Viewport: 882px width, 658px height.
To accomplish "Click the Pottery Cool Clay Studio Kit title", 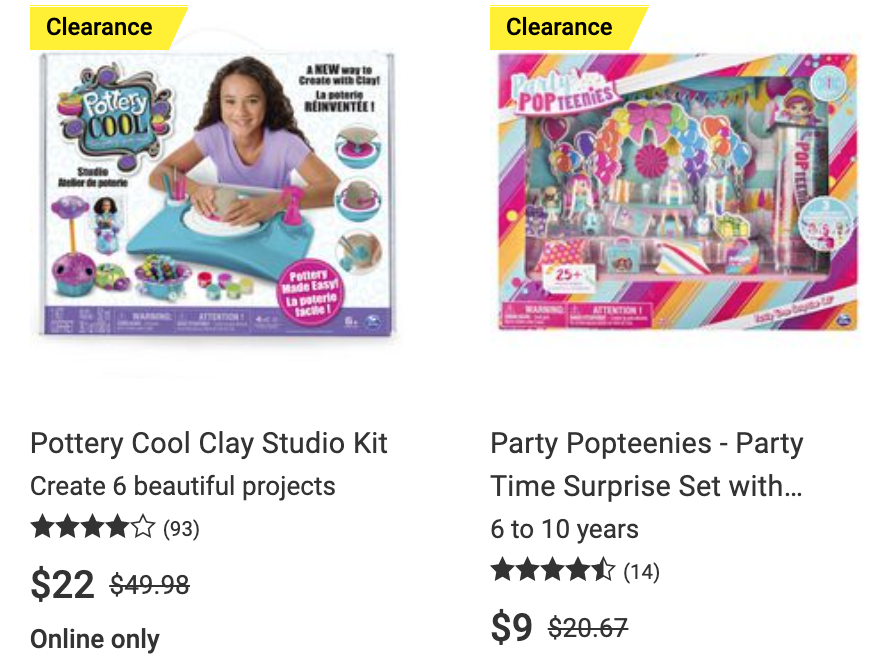I will (x=209, y=443).
